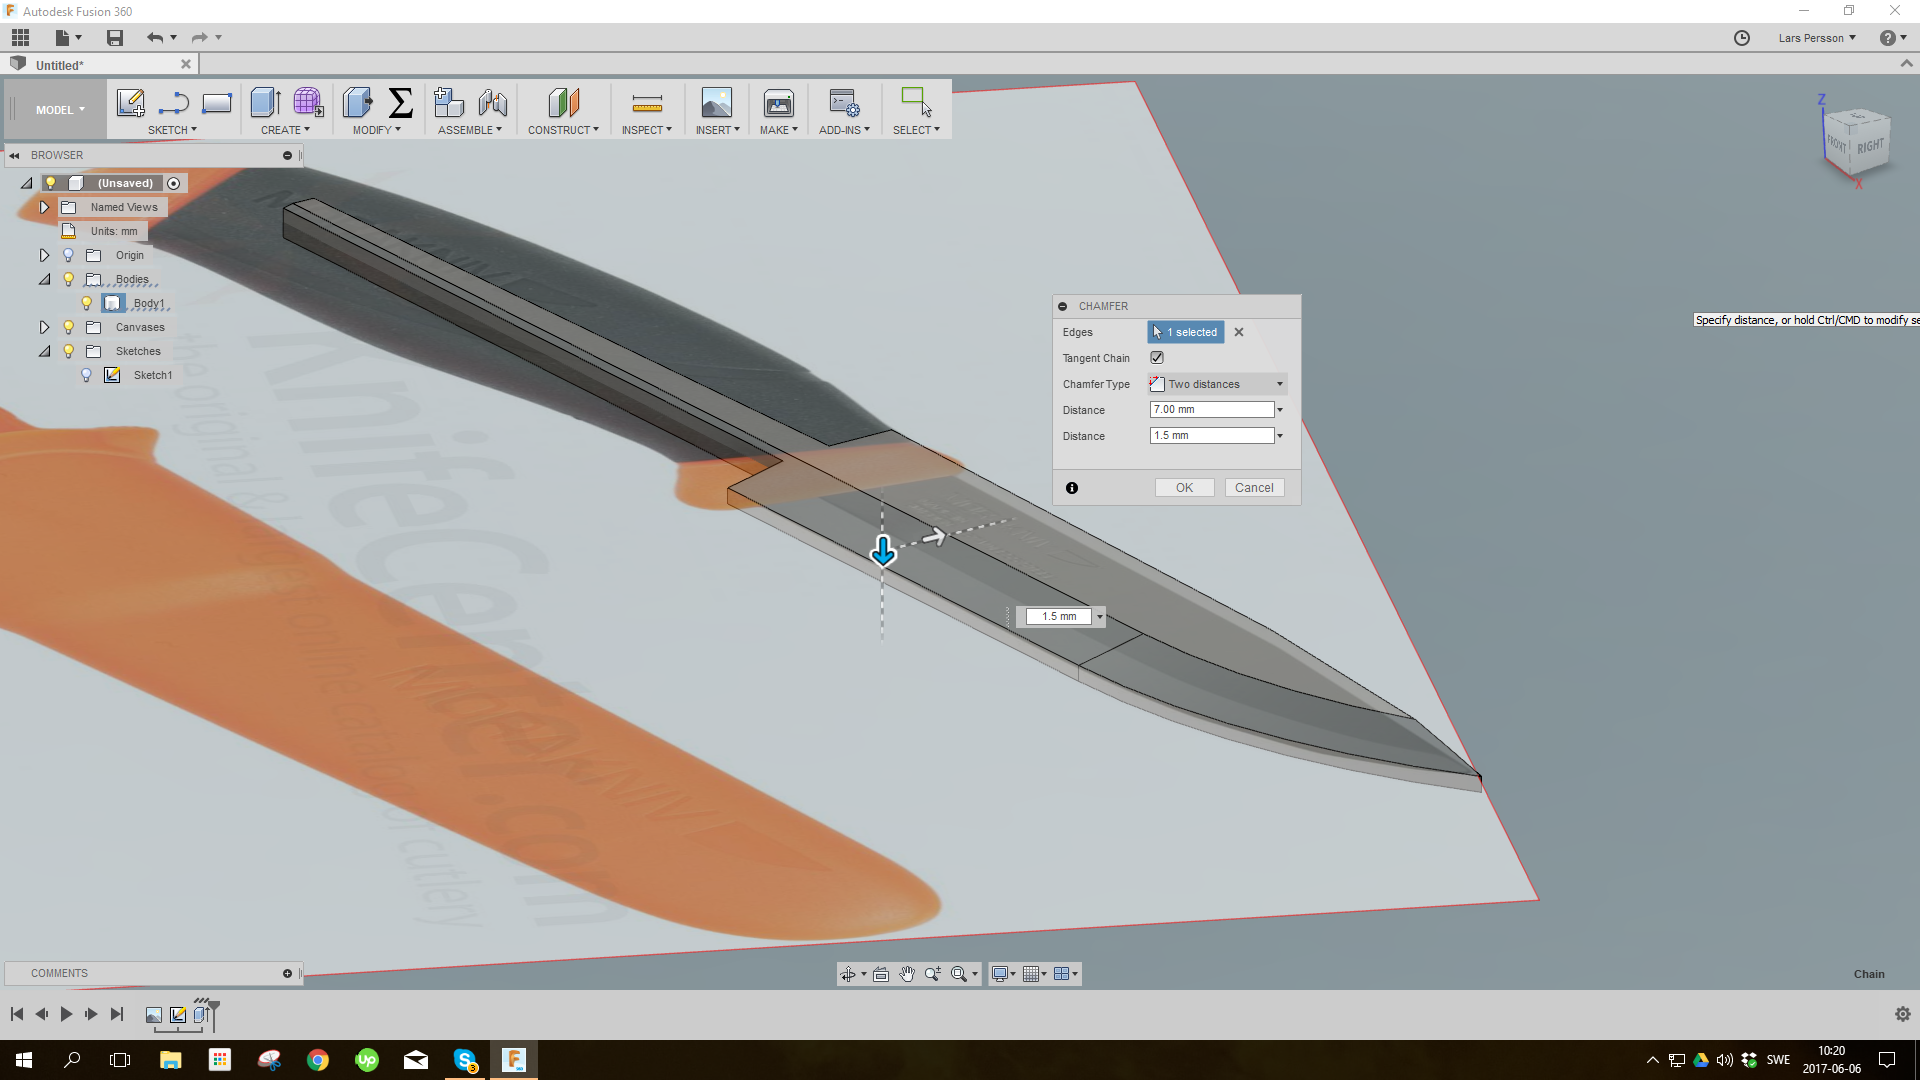Click the Create Form icon
1920x1080 pixels.
307,102
